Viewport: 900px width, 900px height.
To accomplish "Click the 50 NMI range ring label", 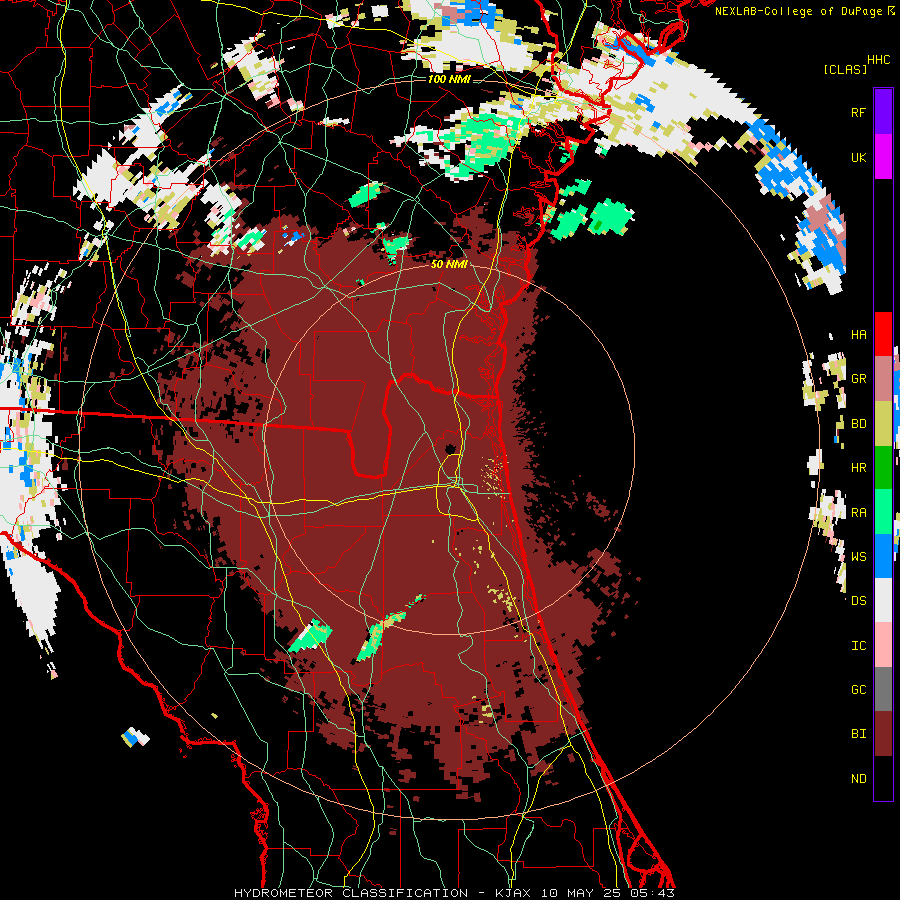I will click(448, 264).
